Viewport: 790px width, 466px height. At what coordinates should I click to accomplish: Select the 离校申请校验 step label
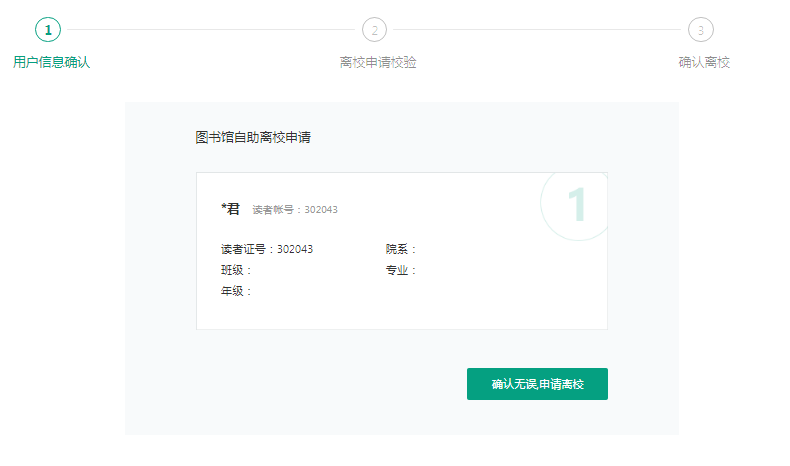[378, 62]
